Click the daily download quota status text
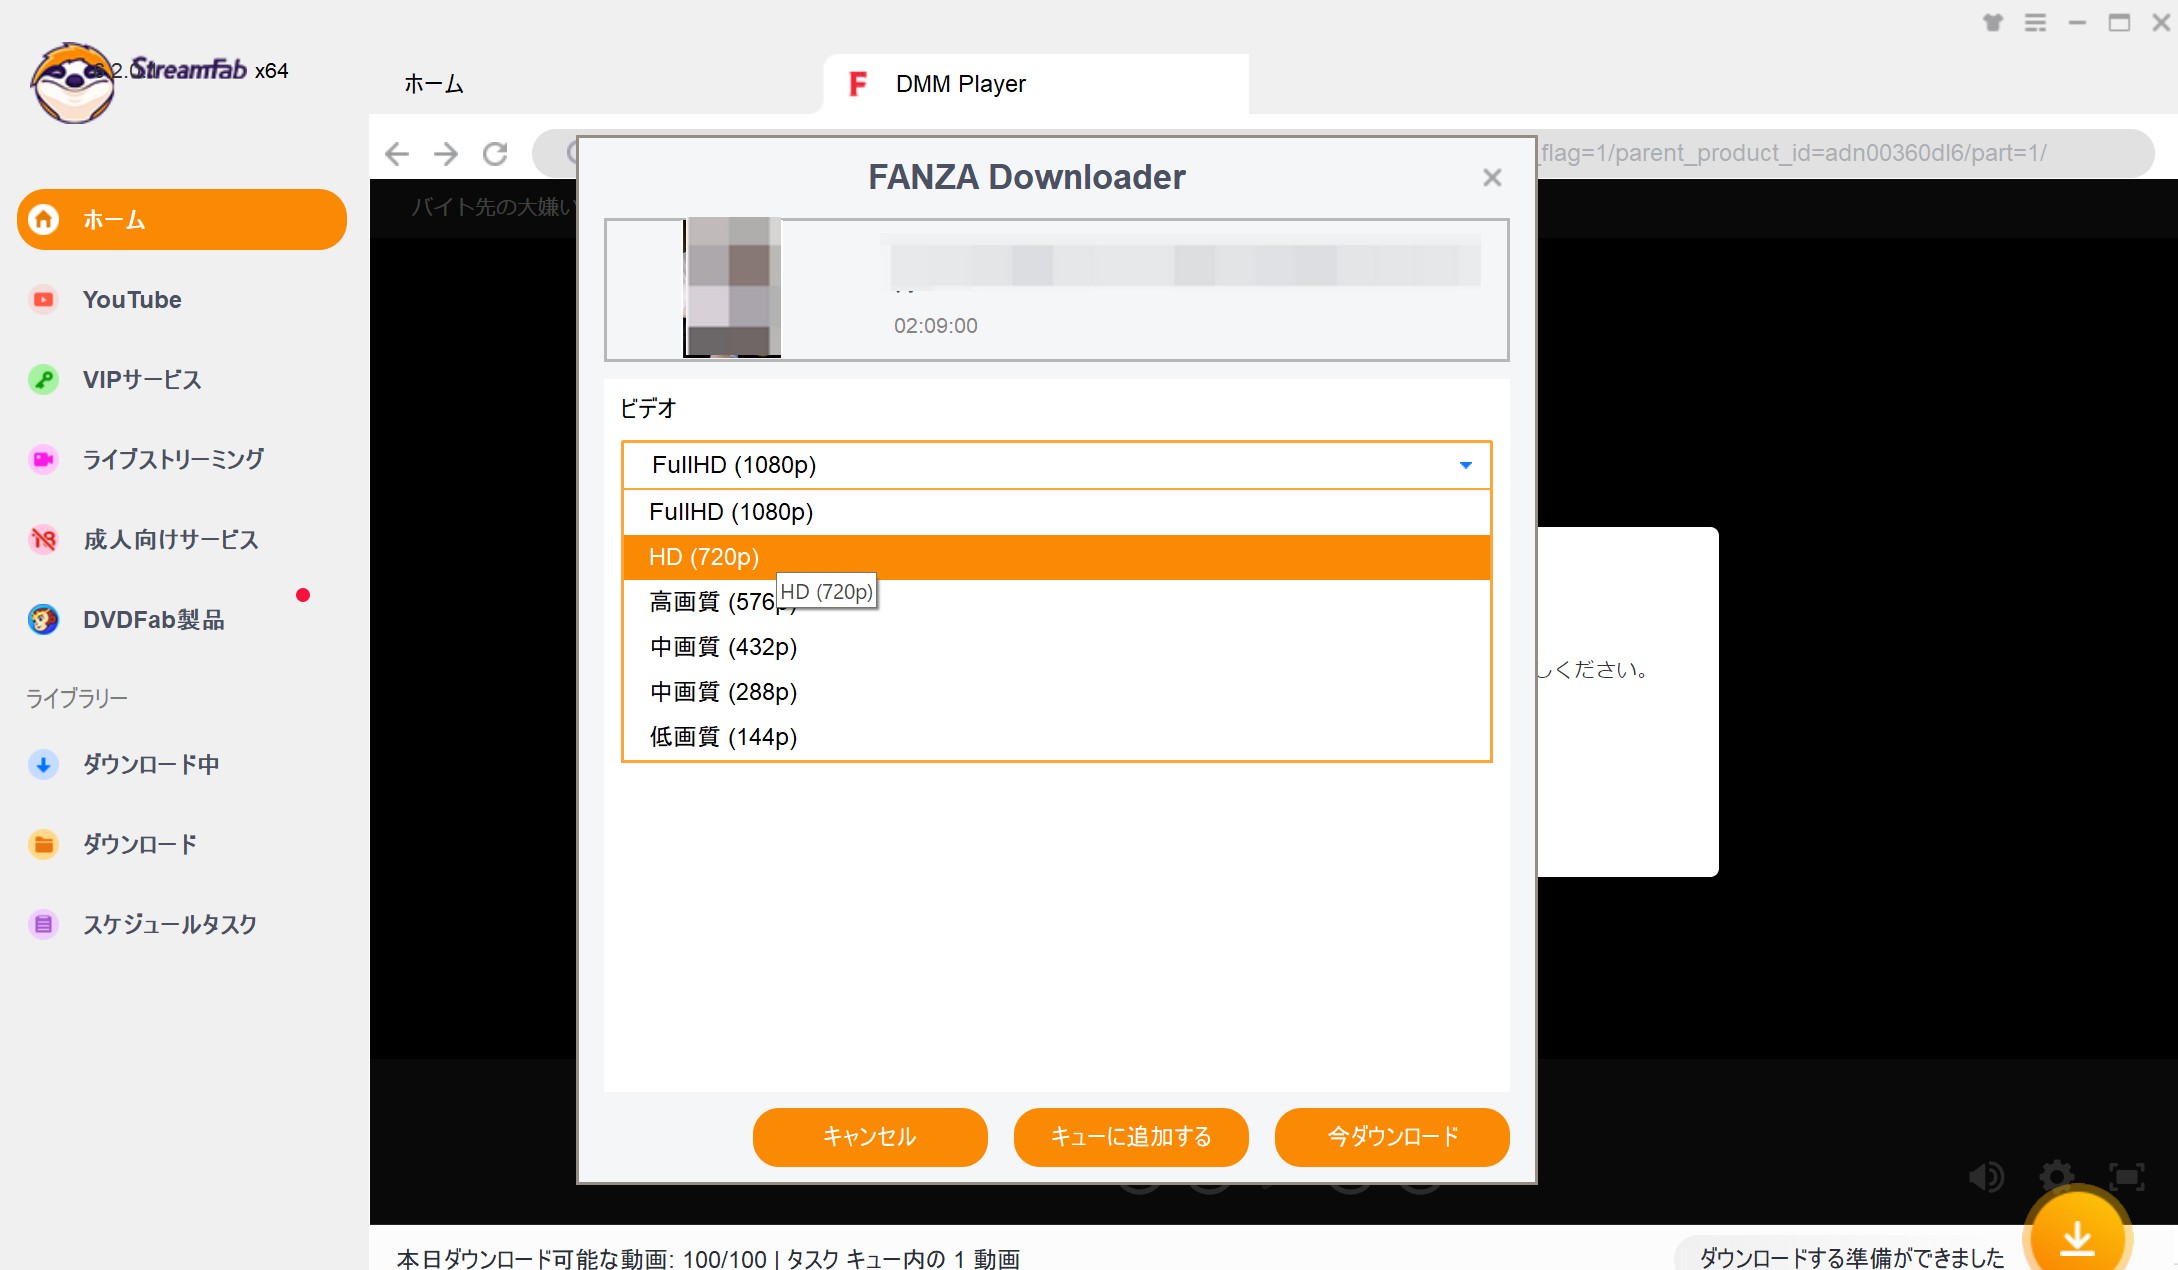Image resolution: width=2178 pixels, height=1270 pixels. click(708, 1258)
